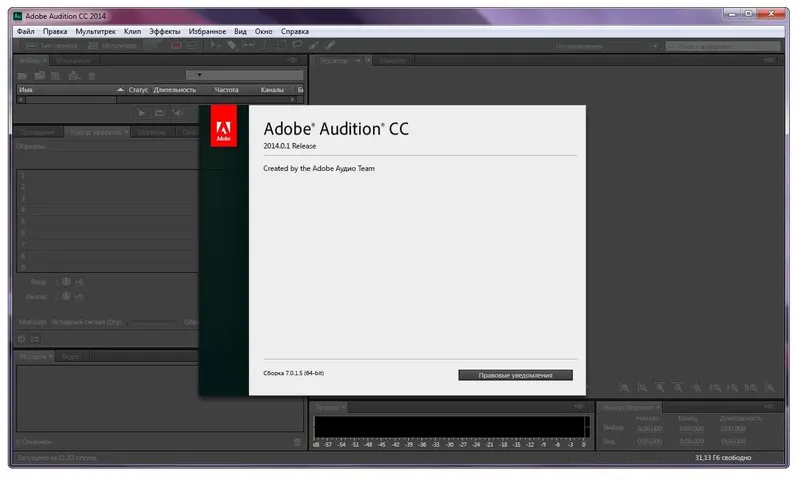Open the Мультитрек menu

point(95,31)
